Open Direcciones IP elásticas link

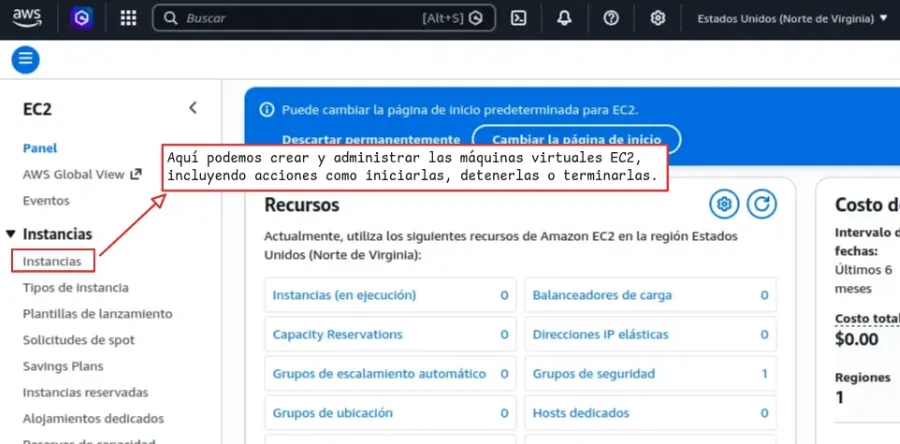pos(600,334)
